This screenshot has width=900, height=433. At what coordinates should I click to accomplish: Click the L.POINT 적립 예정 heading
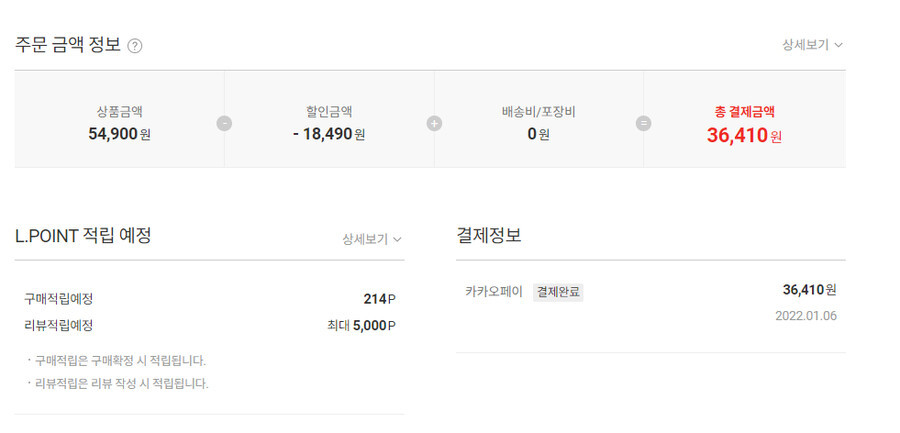click(83, 235)
